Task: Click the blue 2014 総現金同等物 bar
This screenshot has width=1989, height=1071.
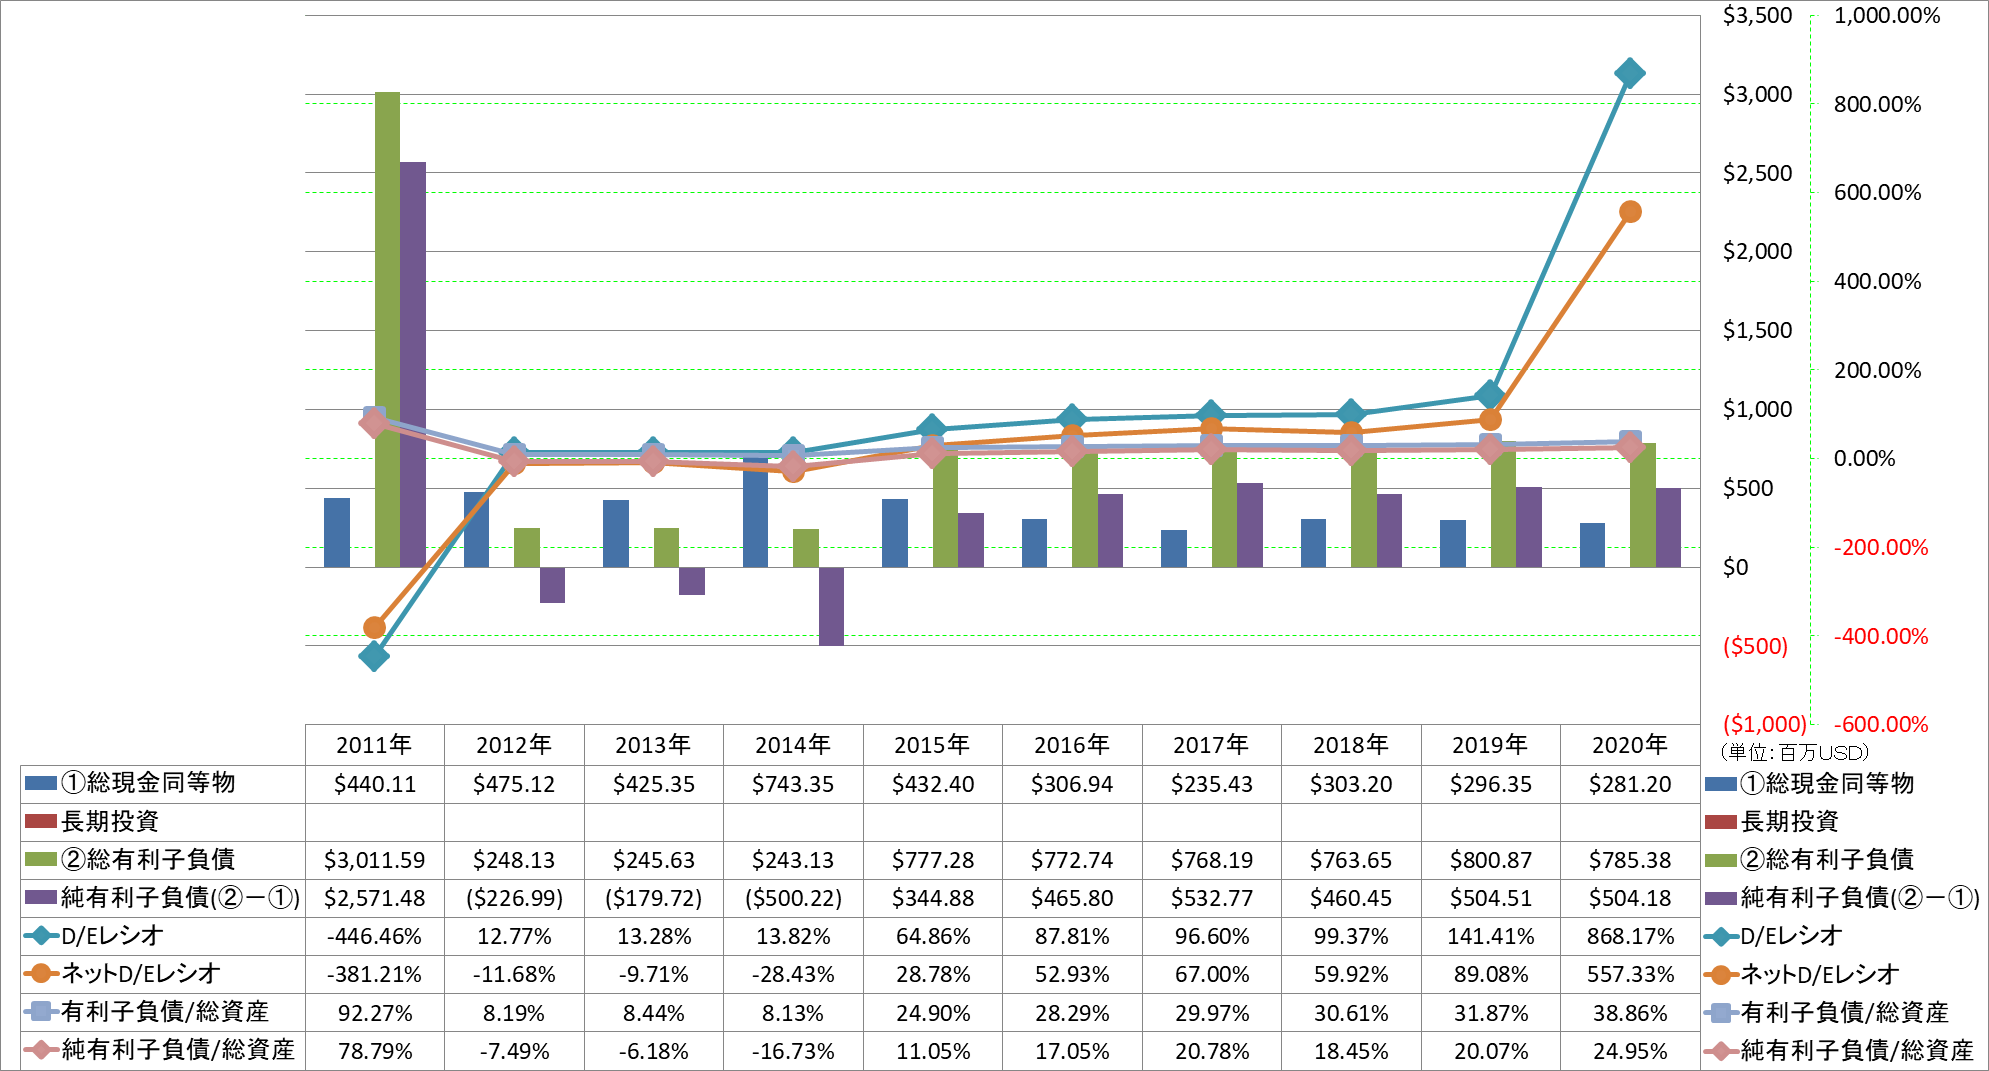Action: point(755,512)
